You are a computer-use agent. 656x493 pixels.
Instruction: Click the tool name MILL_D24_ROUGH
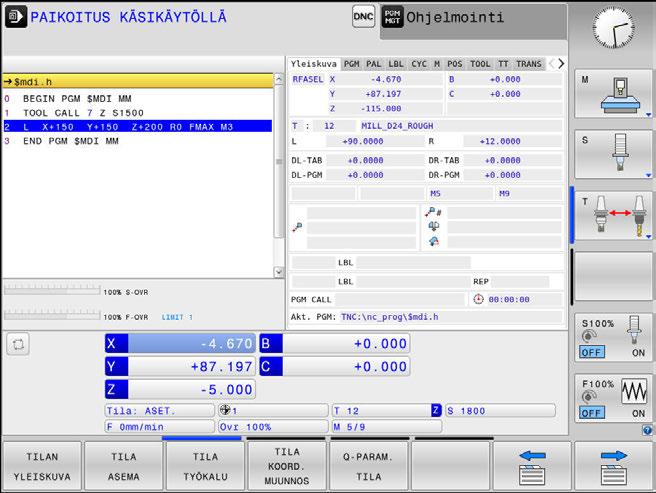[x=397, y=126]
